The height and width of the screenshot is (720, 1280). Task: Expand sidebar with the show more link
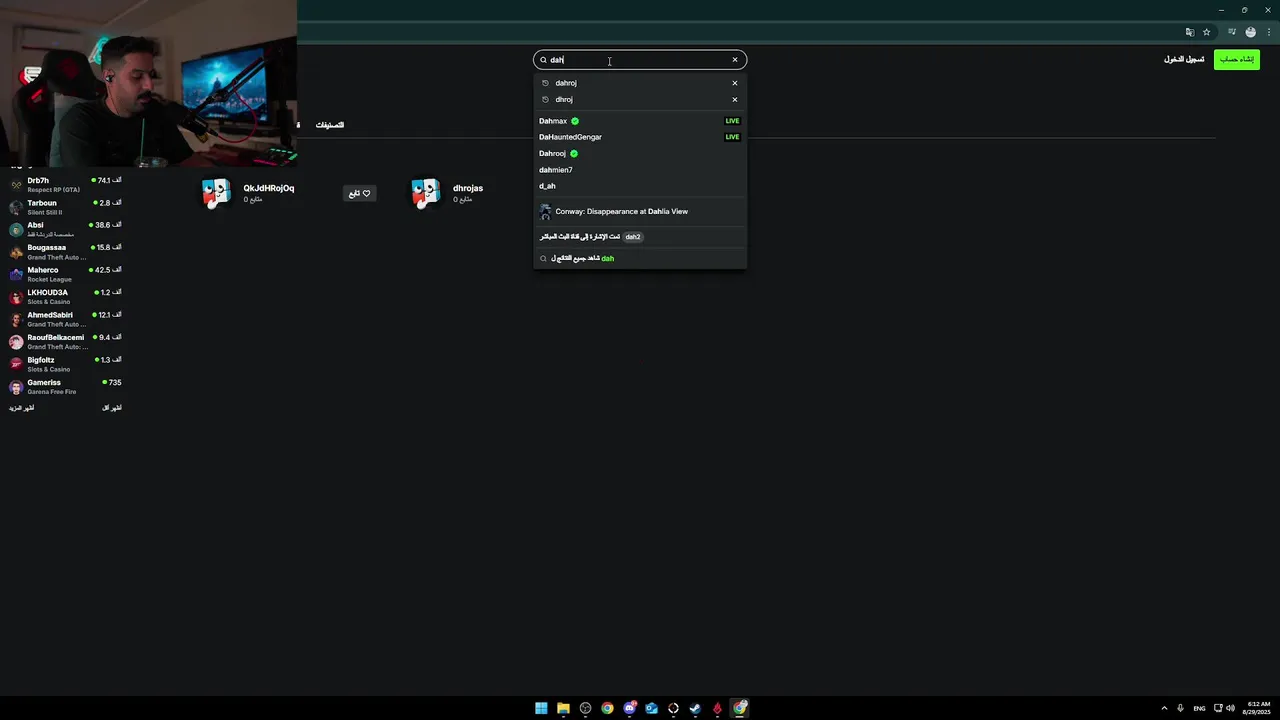pyautogui.click(x=22, y=408)
